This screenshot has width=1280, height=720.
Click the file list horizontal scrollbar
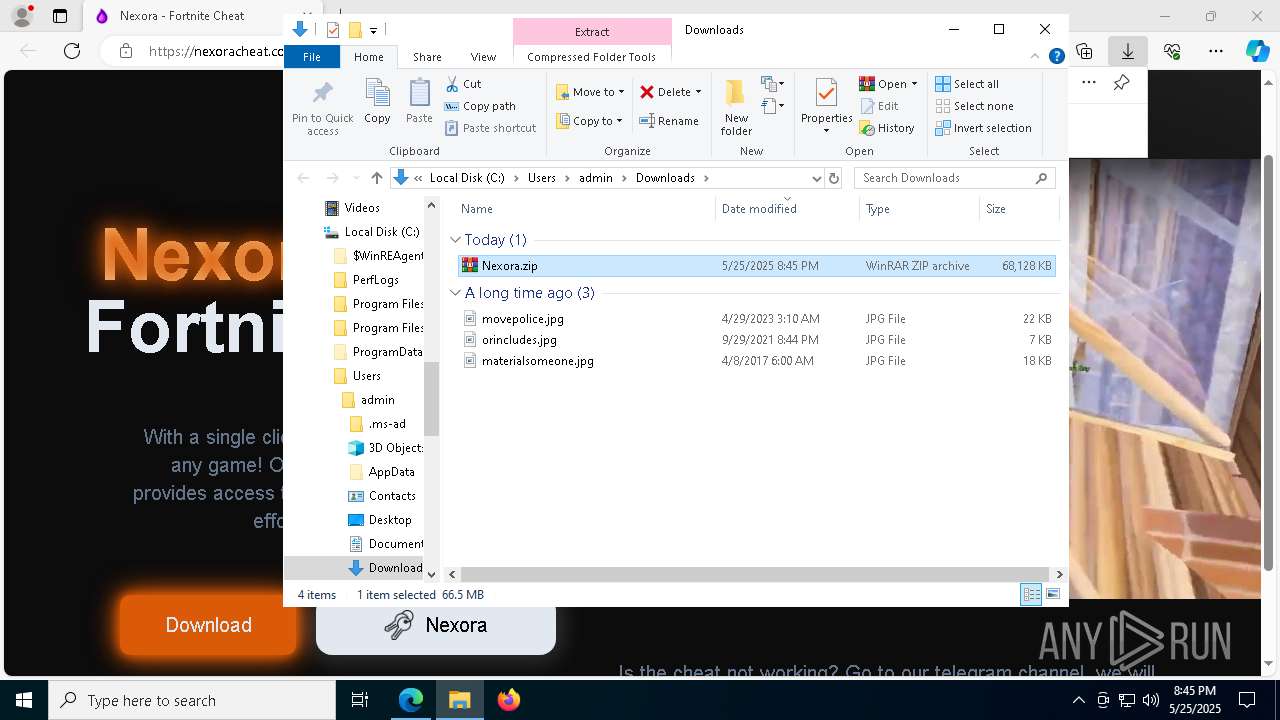pyautogui.click(x=756, y=574)
